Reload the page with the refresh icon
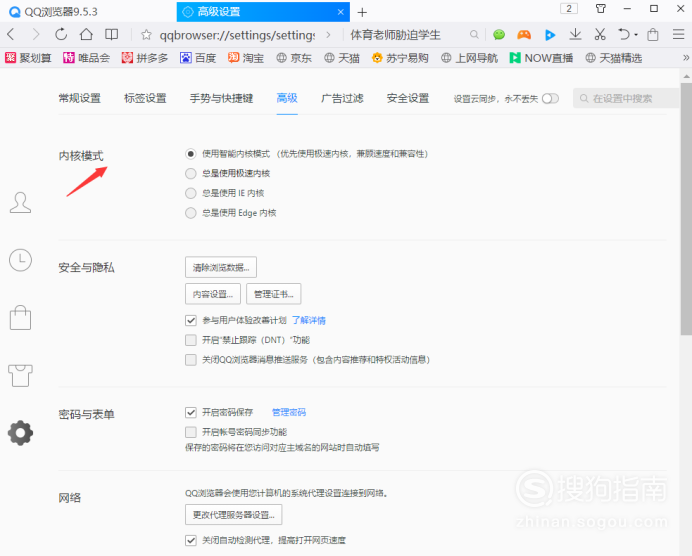The height and width of the screenshot is (556, 692). (61, 34)
